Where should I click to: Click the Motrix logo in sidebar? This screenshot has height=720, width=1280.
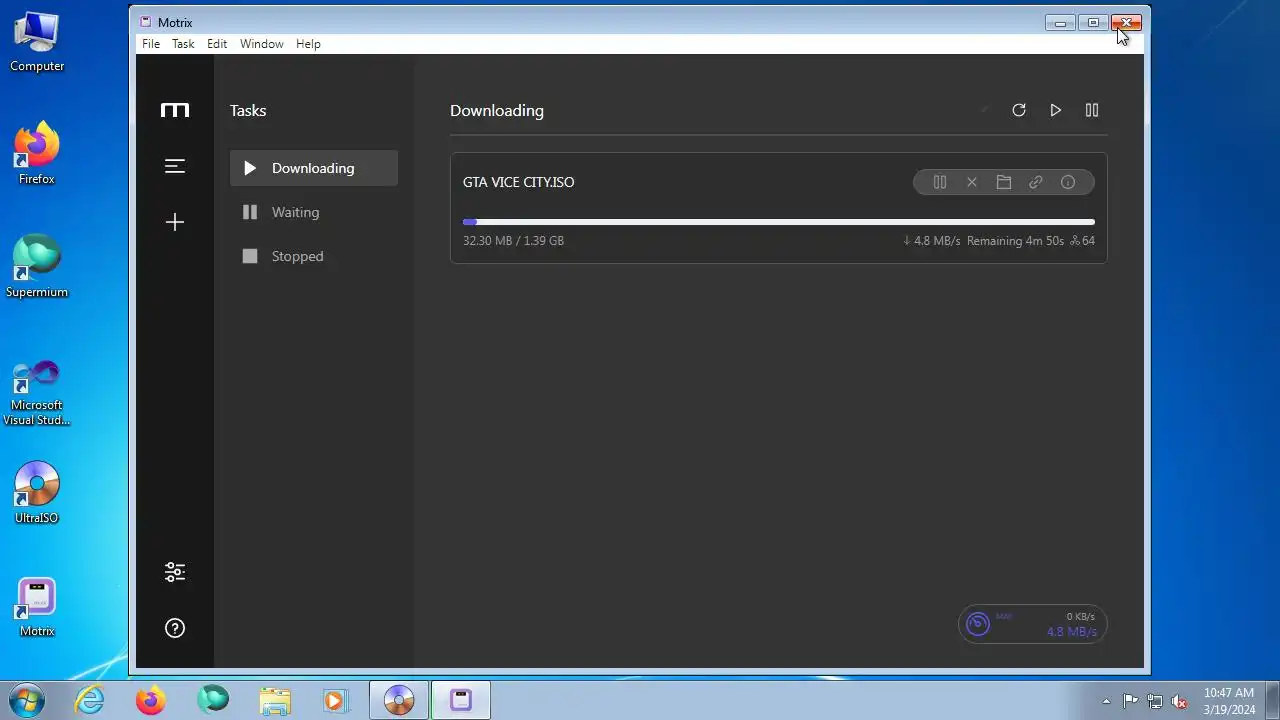click(175, 110)
